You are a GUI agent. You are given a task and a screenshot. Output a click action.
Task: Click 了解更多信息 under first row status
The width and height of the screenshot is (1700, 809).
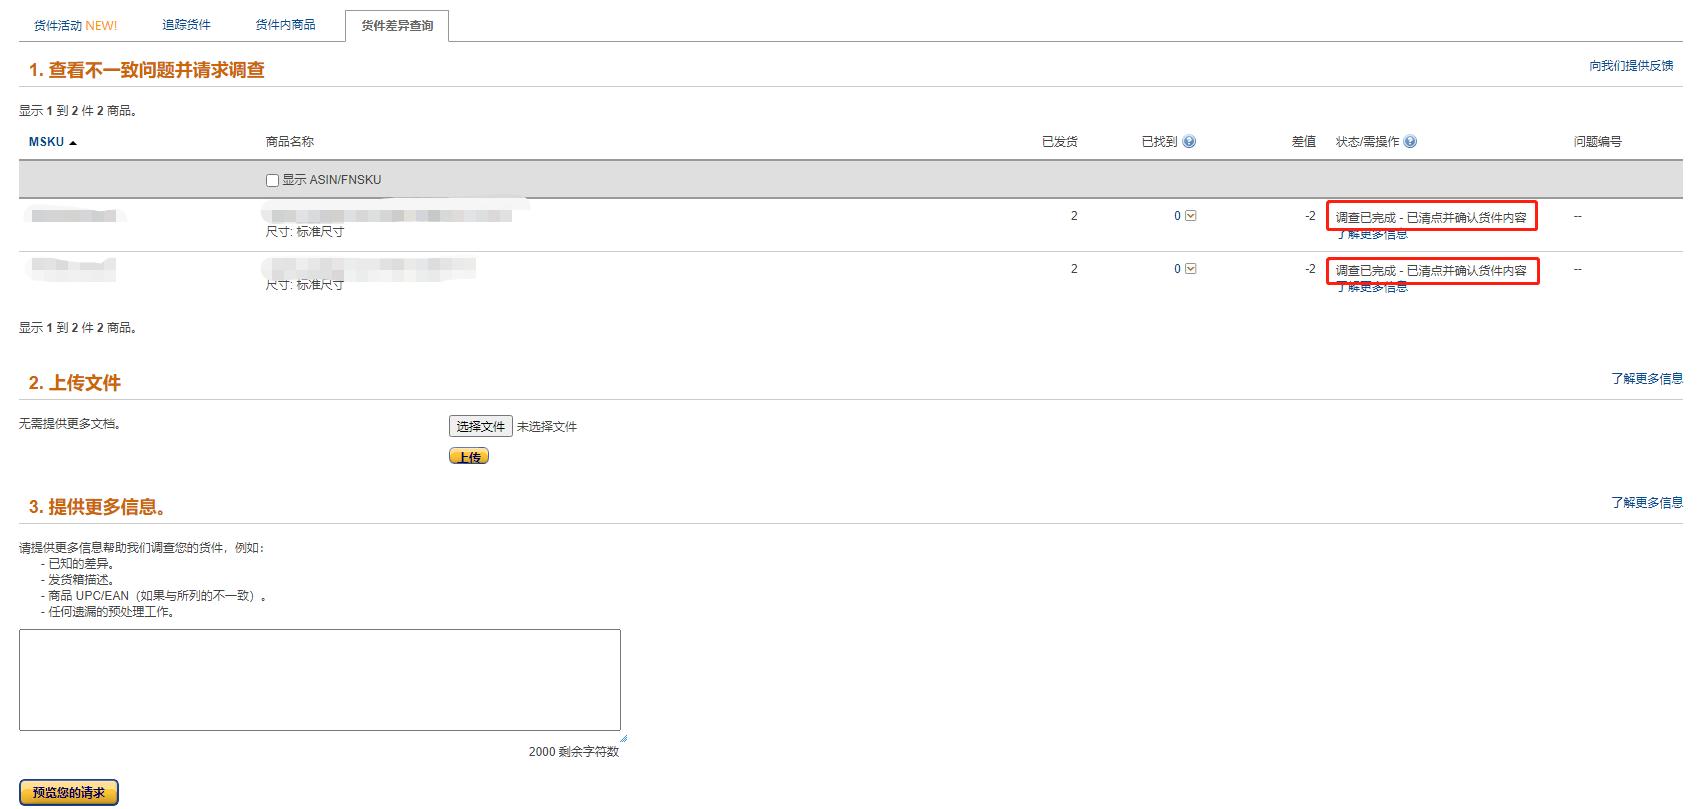pyautogui.click(x=1372, y=235)
